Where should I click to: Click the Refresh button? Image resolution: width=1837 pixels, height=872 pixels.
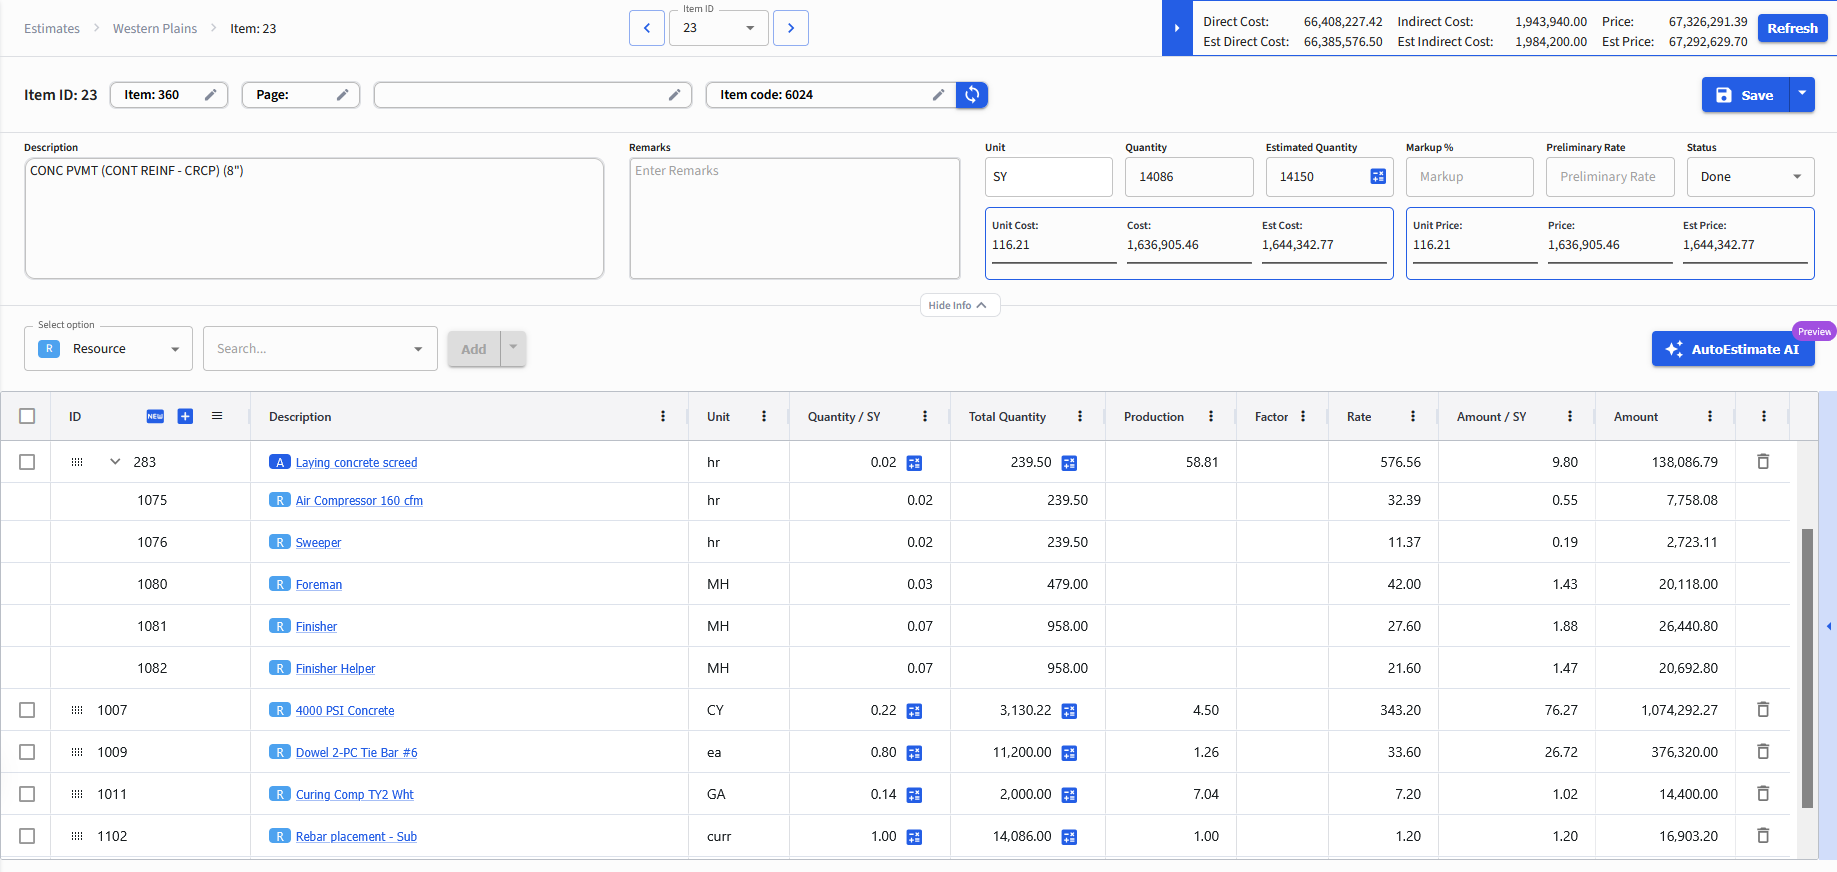(x=1792, y=28)
